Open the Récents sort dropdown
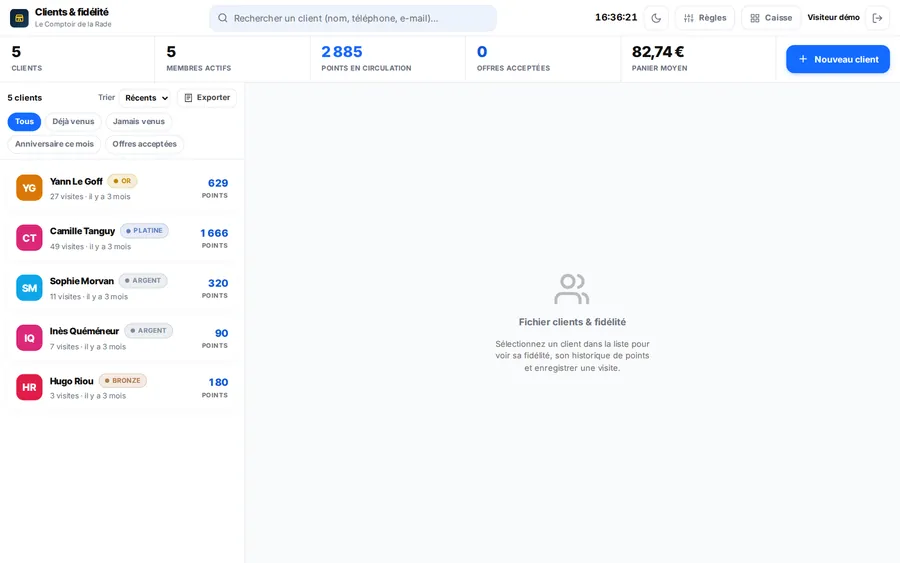The image size is (900, 563). pos(145,98)
